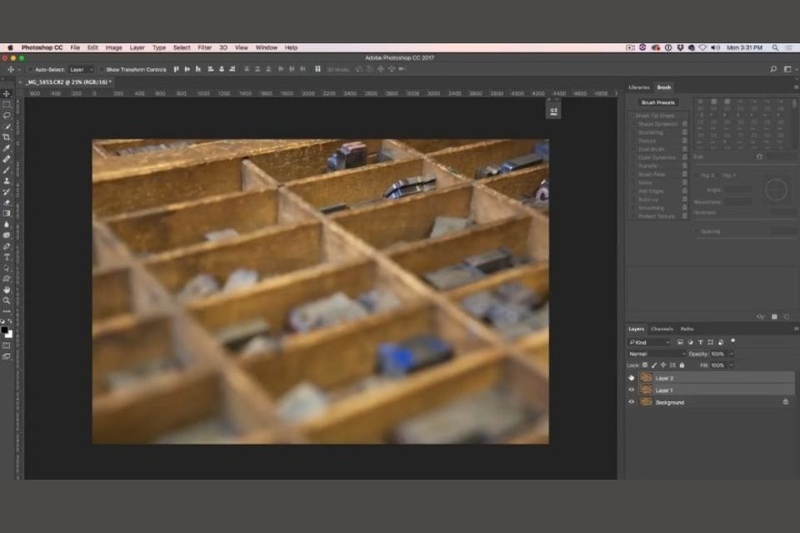Hide Layer 2 visibility eye
Screen dimensions: 800x533
pos(632,378)
